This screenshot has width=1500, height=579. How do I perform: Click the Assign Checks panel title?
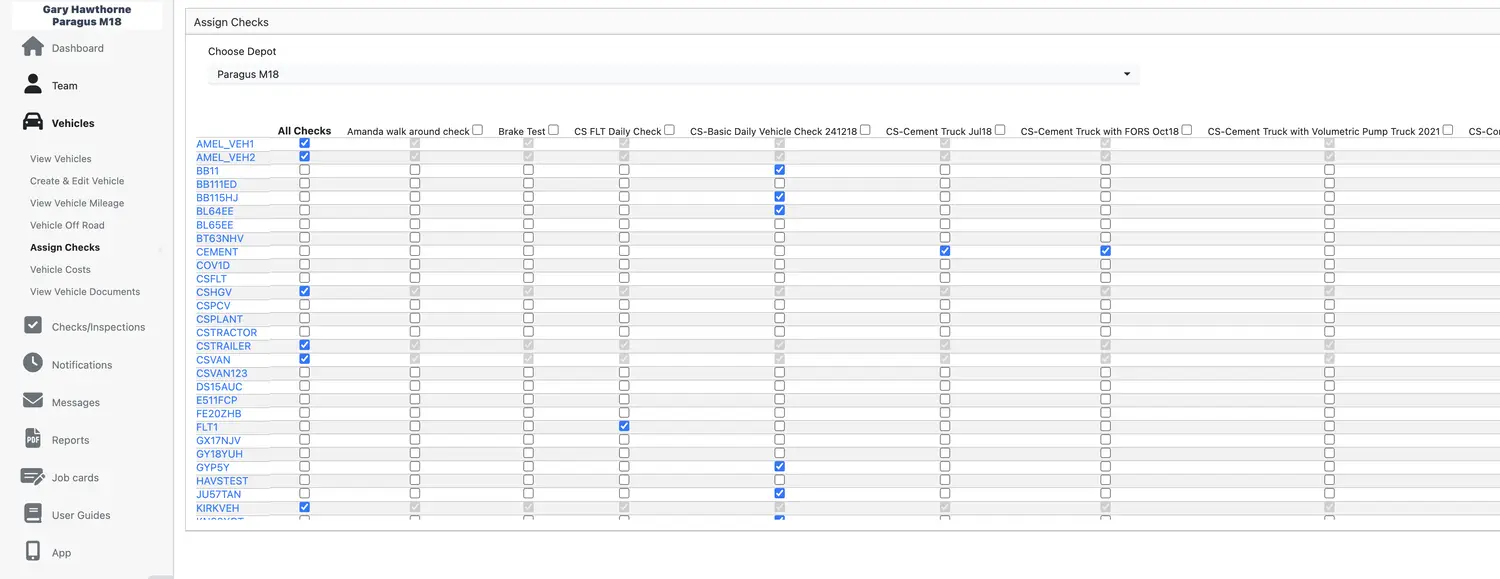(231, 22)
